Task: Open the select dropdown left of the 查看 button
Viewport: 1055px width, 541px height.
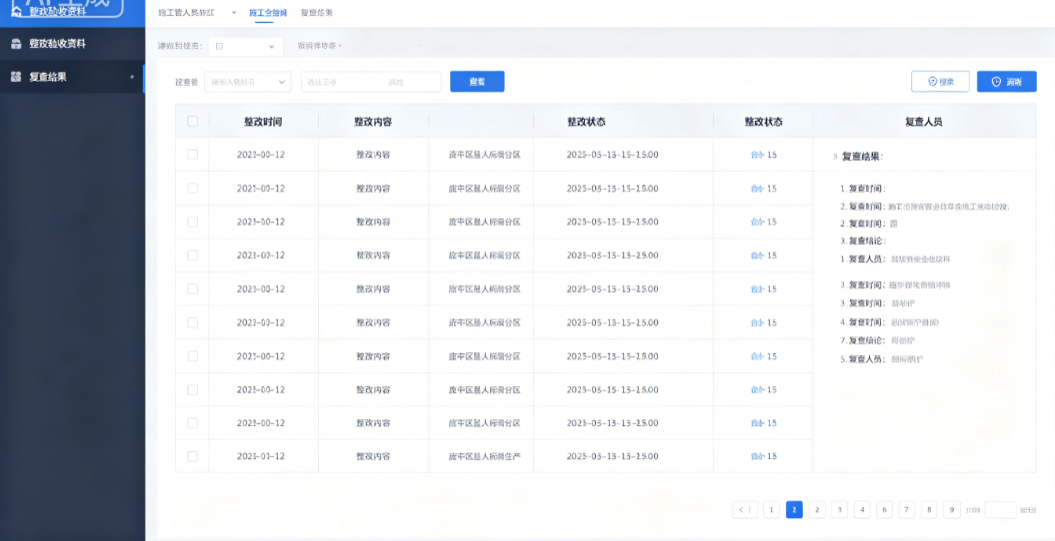Action: (x=248, y=81)
